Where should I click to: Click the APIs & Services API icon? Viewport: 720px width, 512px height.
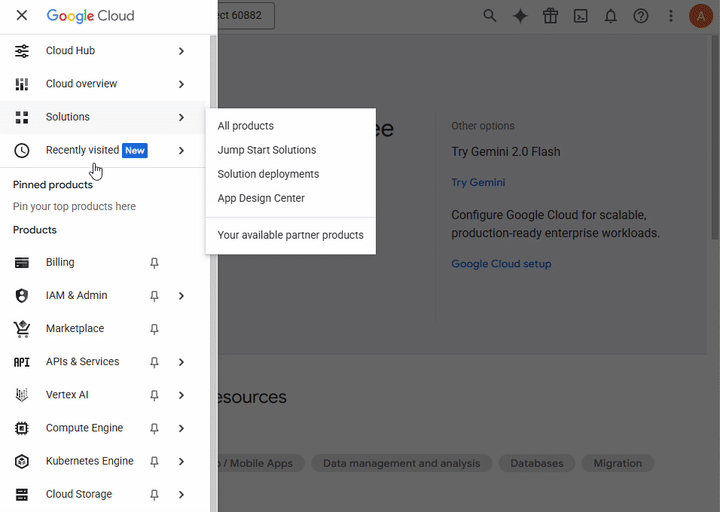(22, 362)
